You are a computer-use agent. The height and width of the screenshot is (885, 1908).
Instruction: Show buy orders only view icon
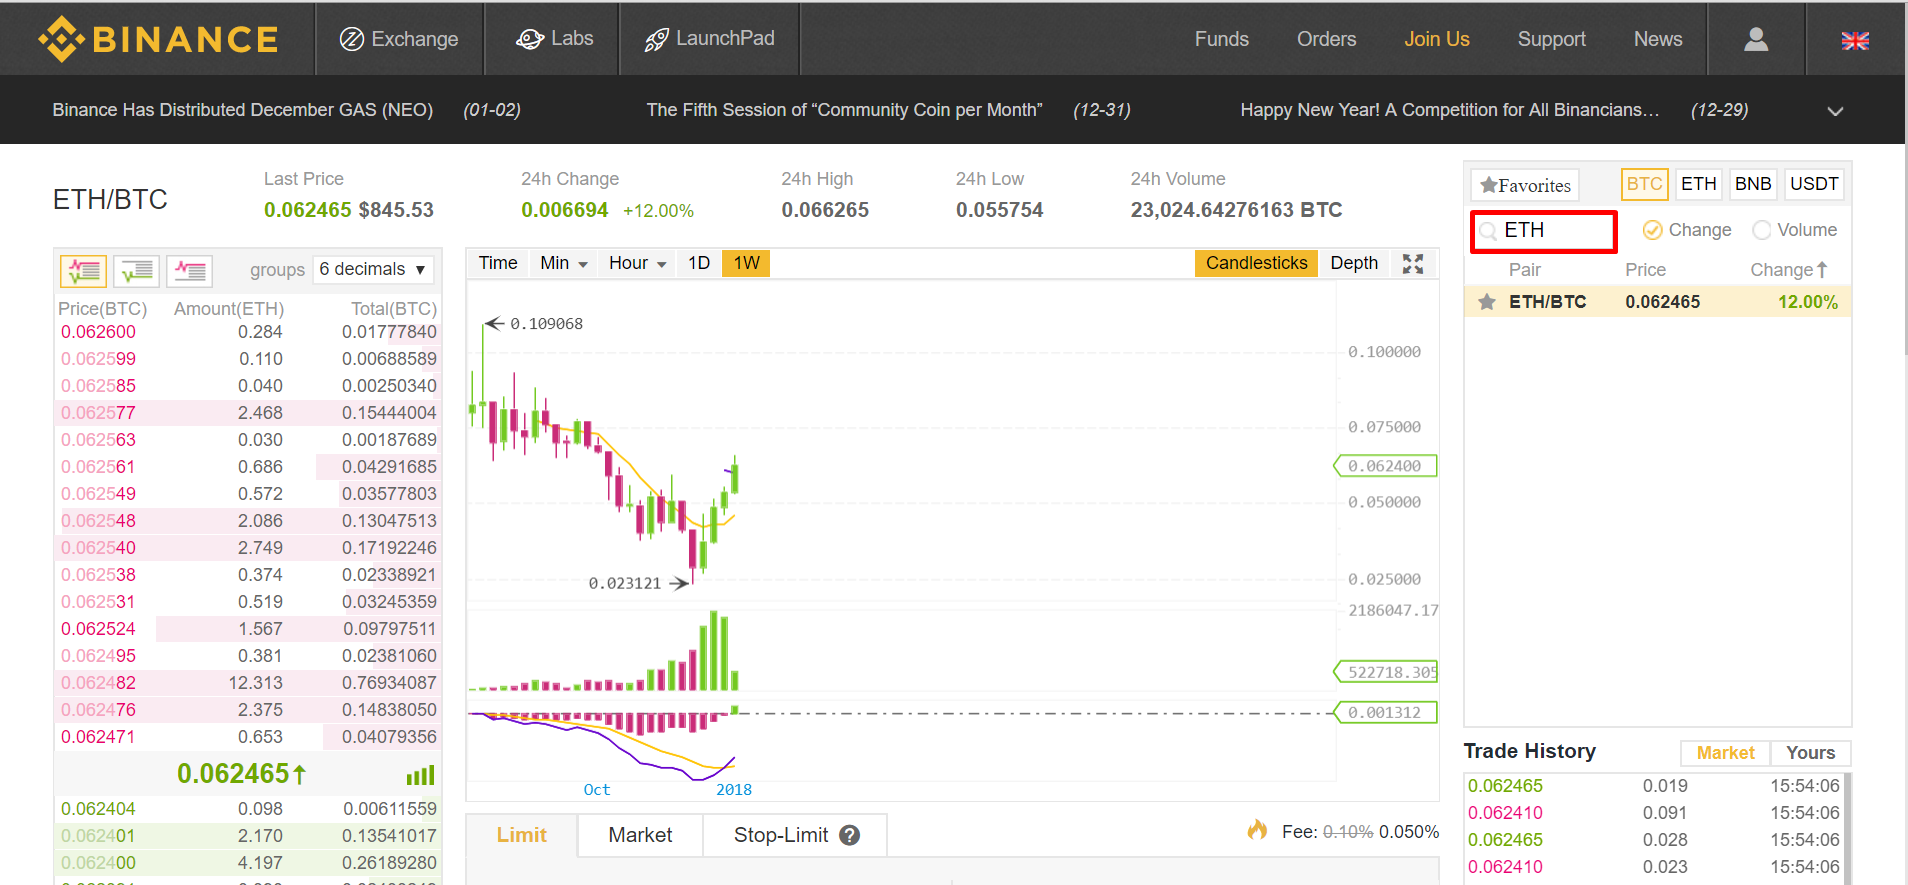coord(137,270)
